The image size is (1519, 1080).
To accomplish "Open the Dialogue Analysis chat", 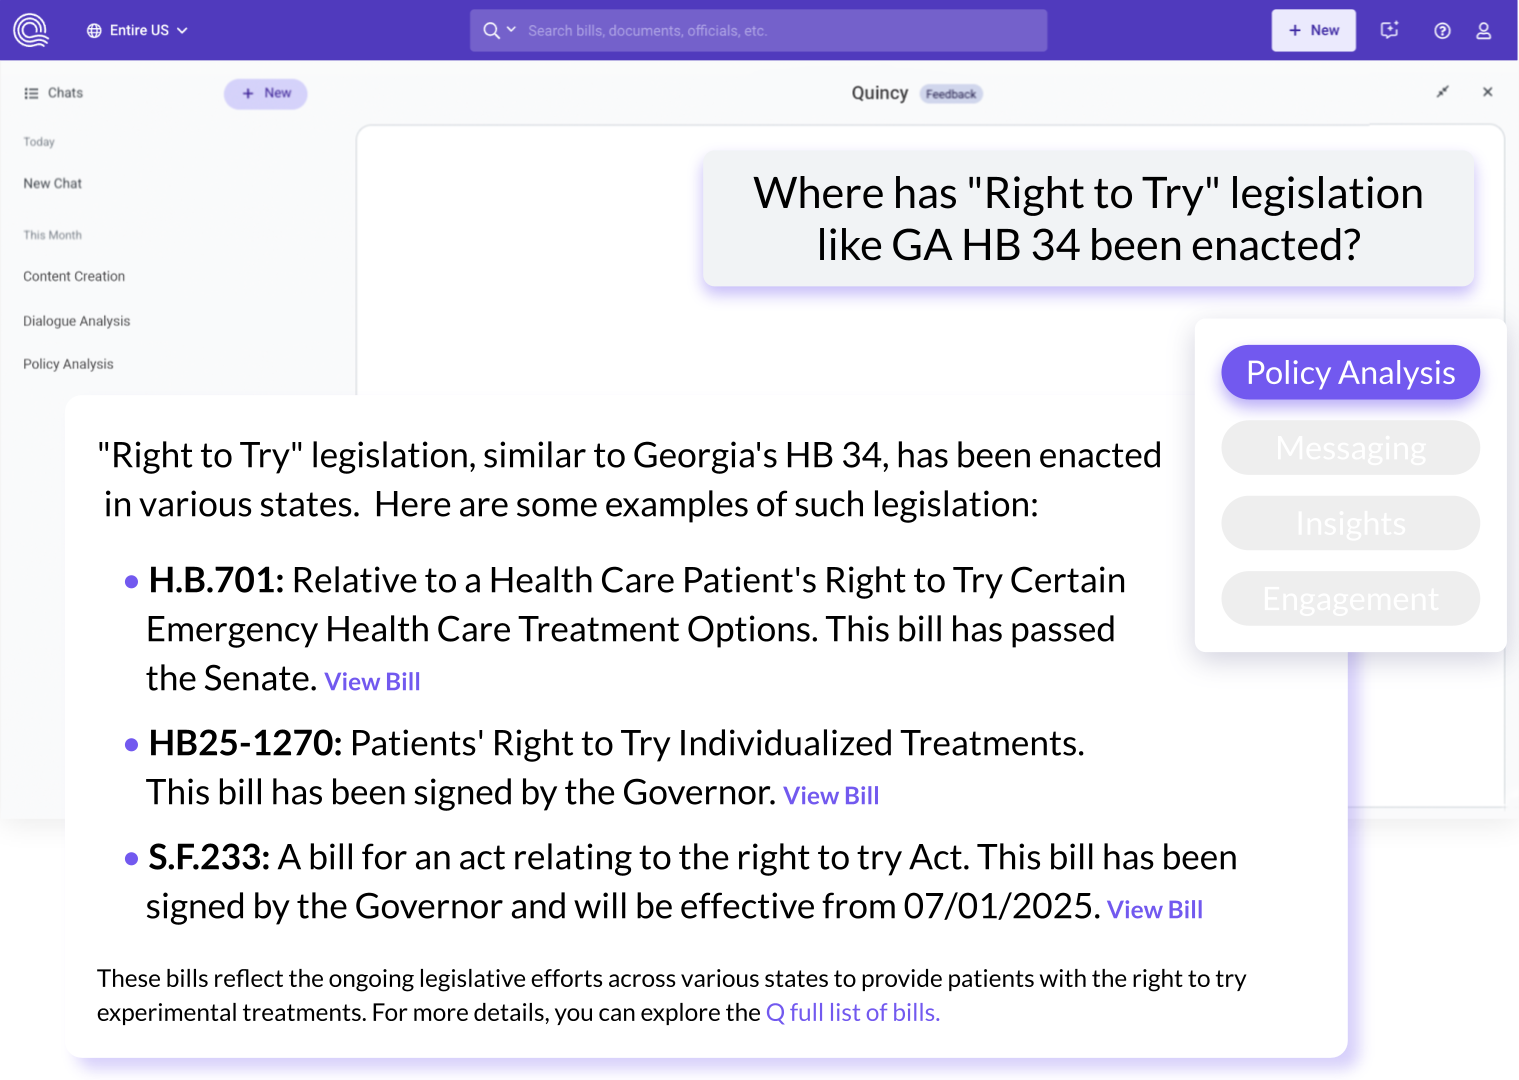I will (x=77, y=321).
